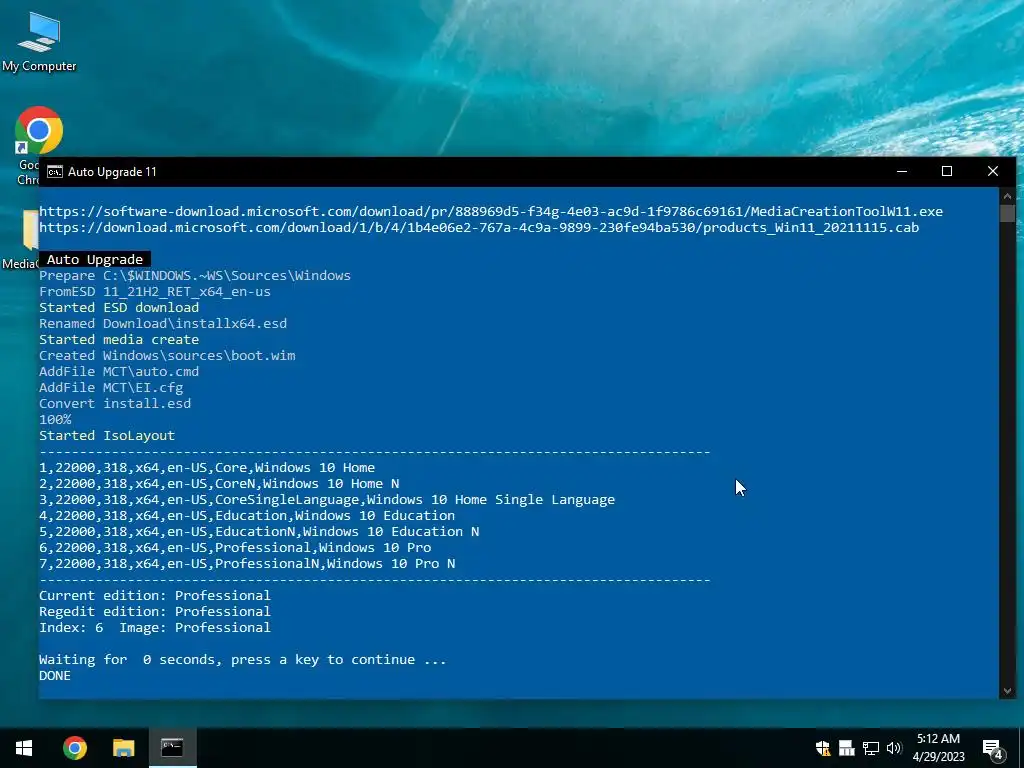Click the Current edition: Professional line
The width and height of the screenshot is (1024, 768).
(x=155, y=596)
